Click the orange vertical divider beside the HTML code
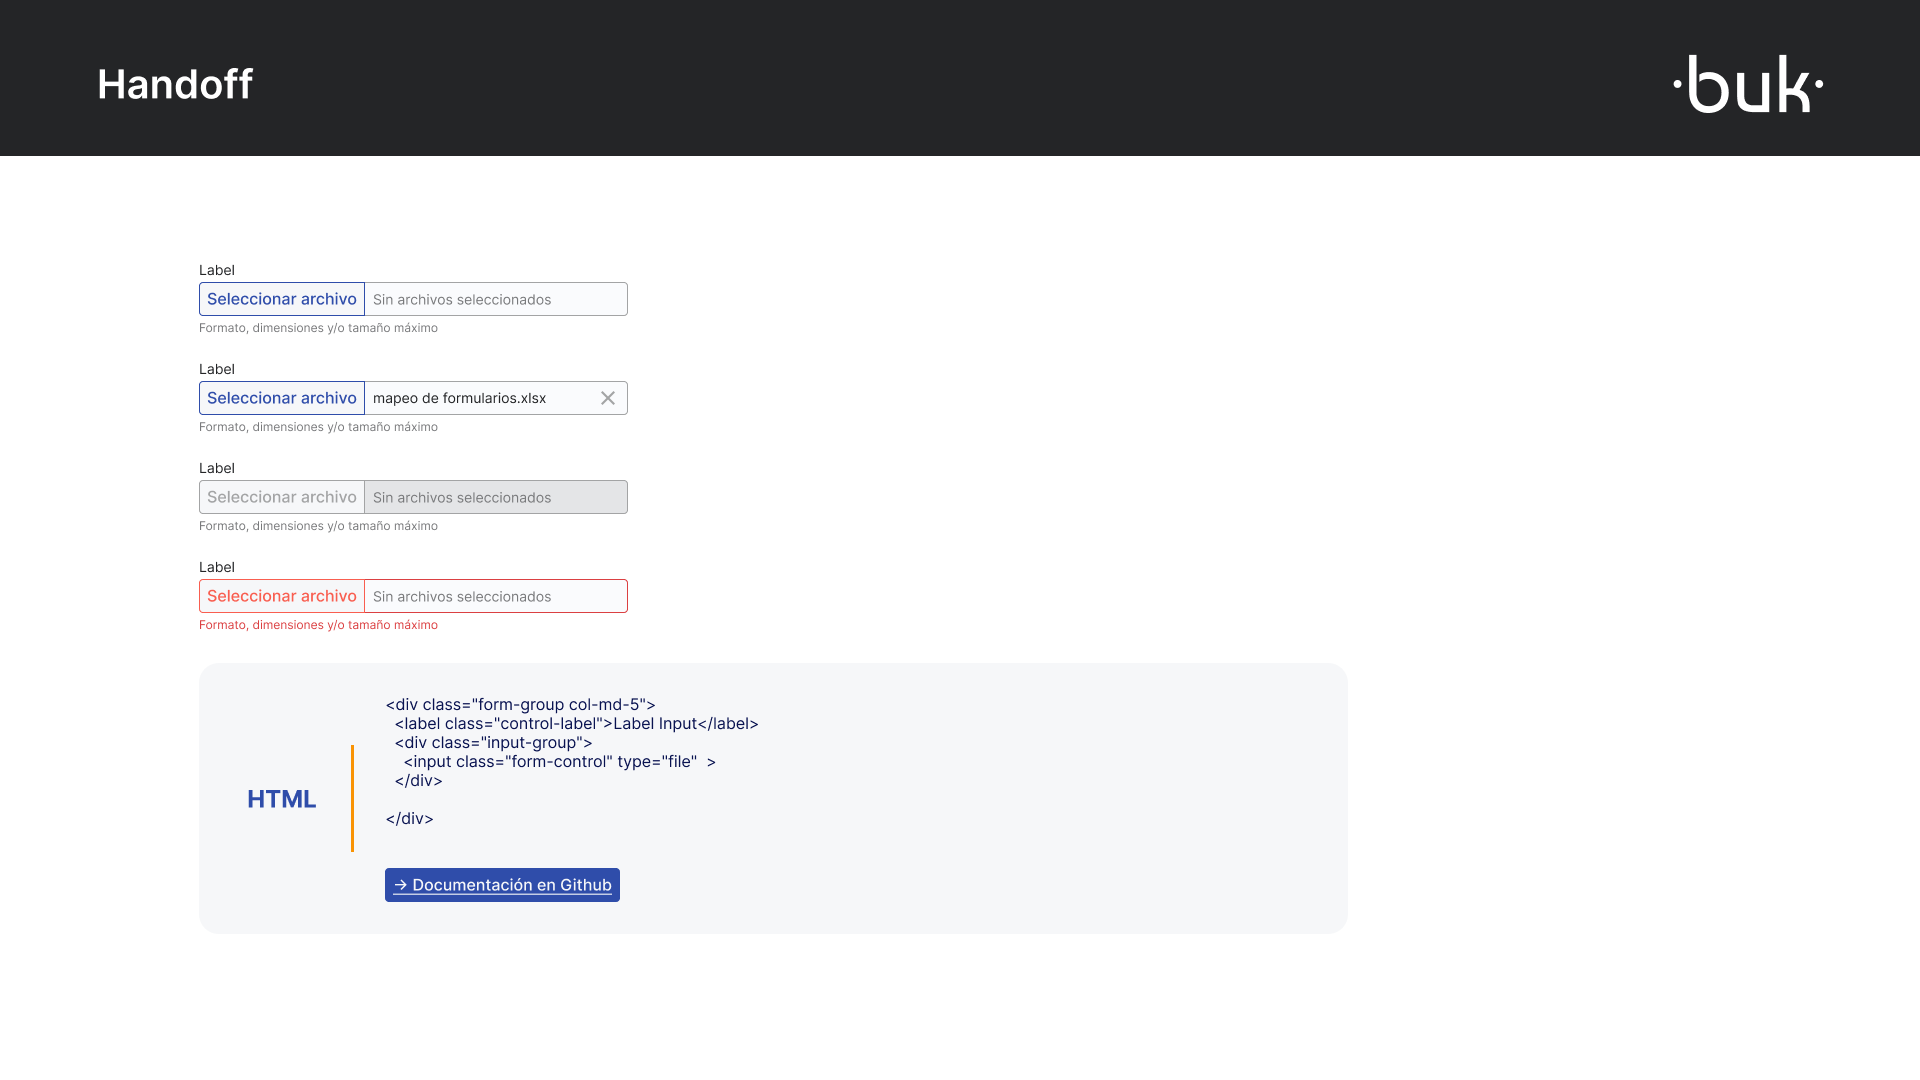1920x1080 pixels. point(353,798)
